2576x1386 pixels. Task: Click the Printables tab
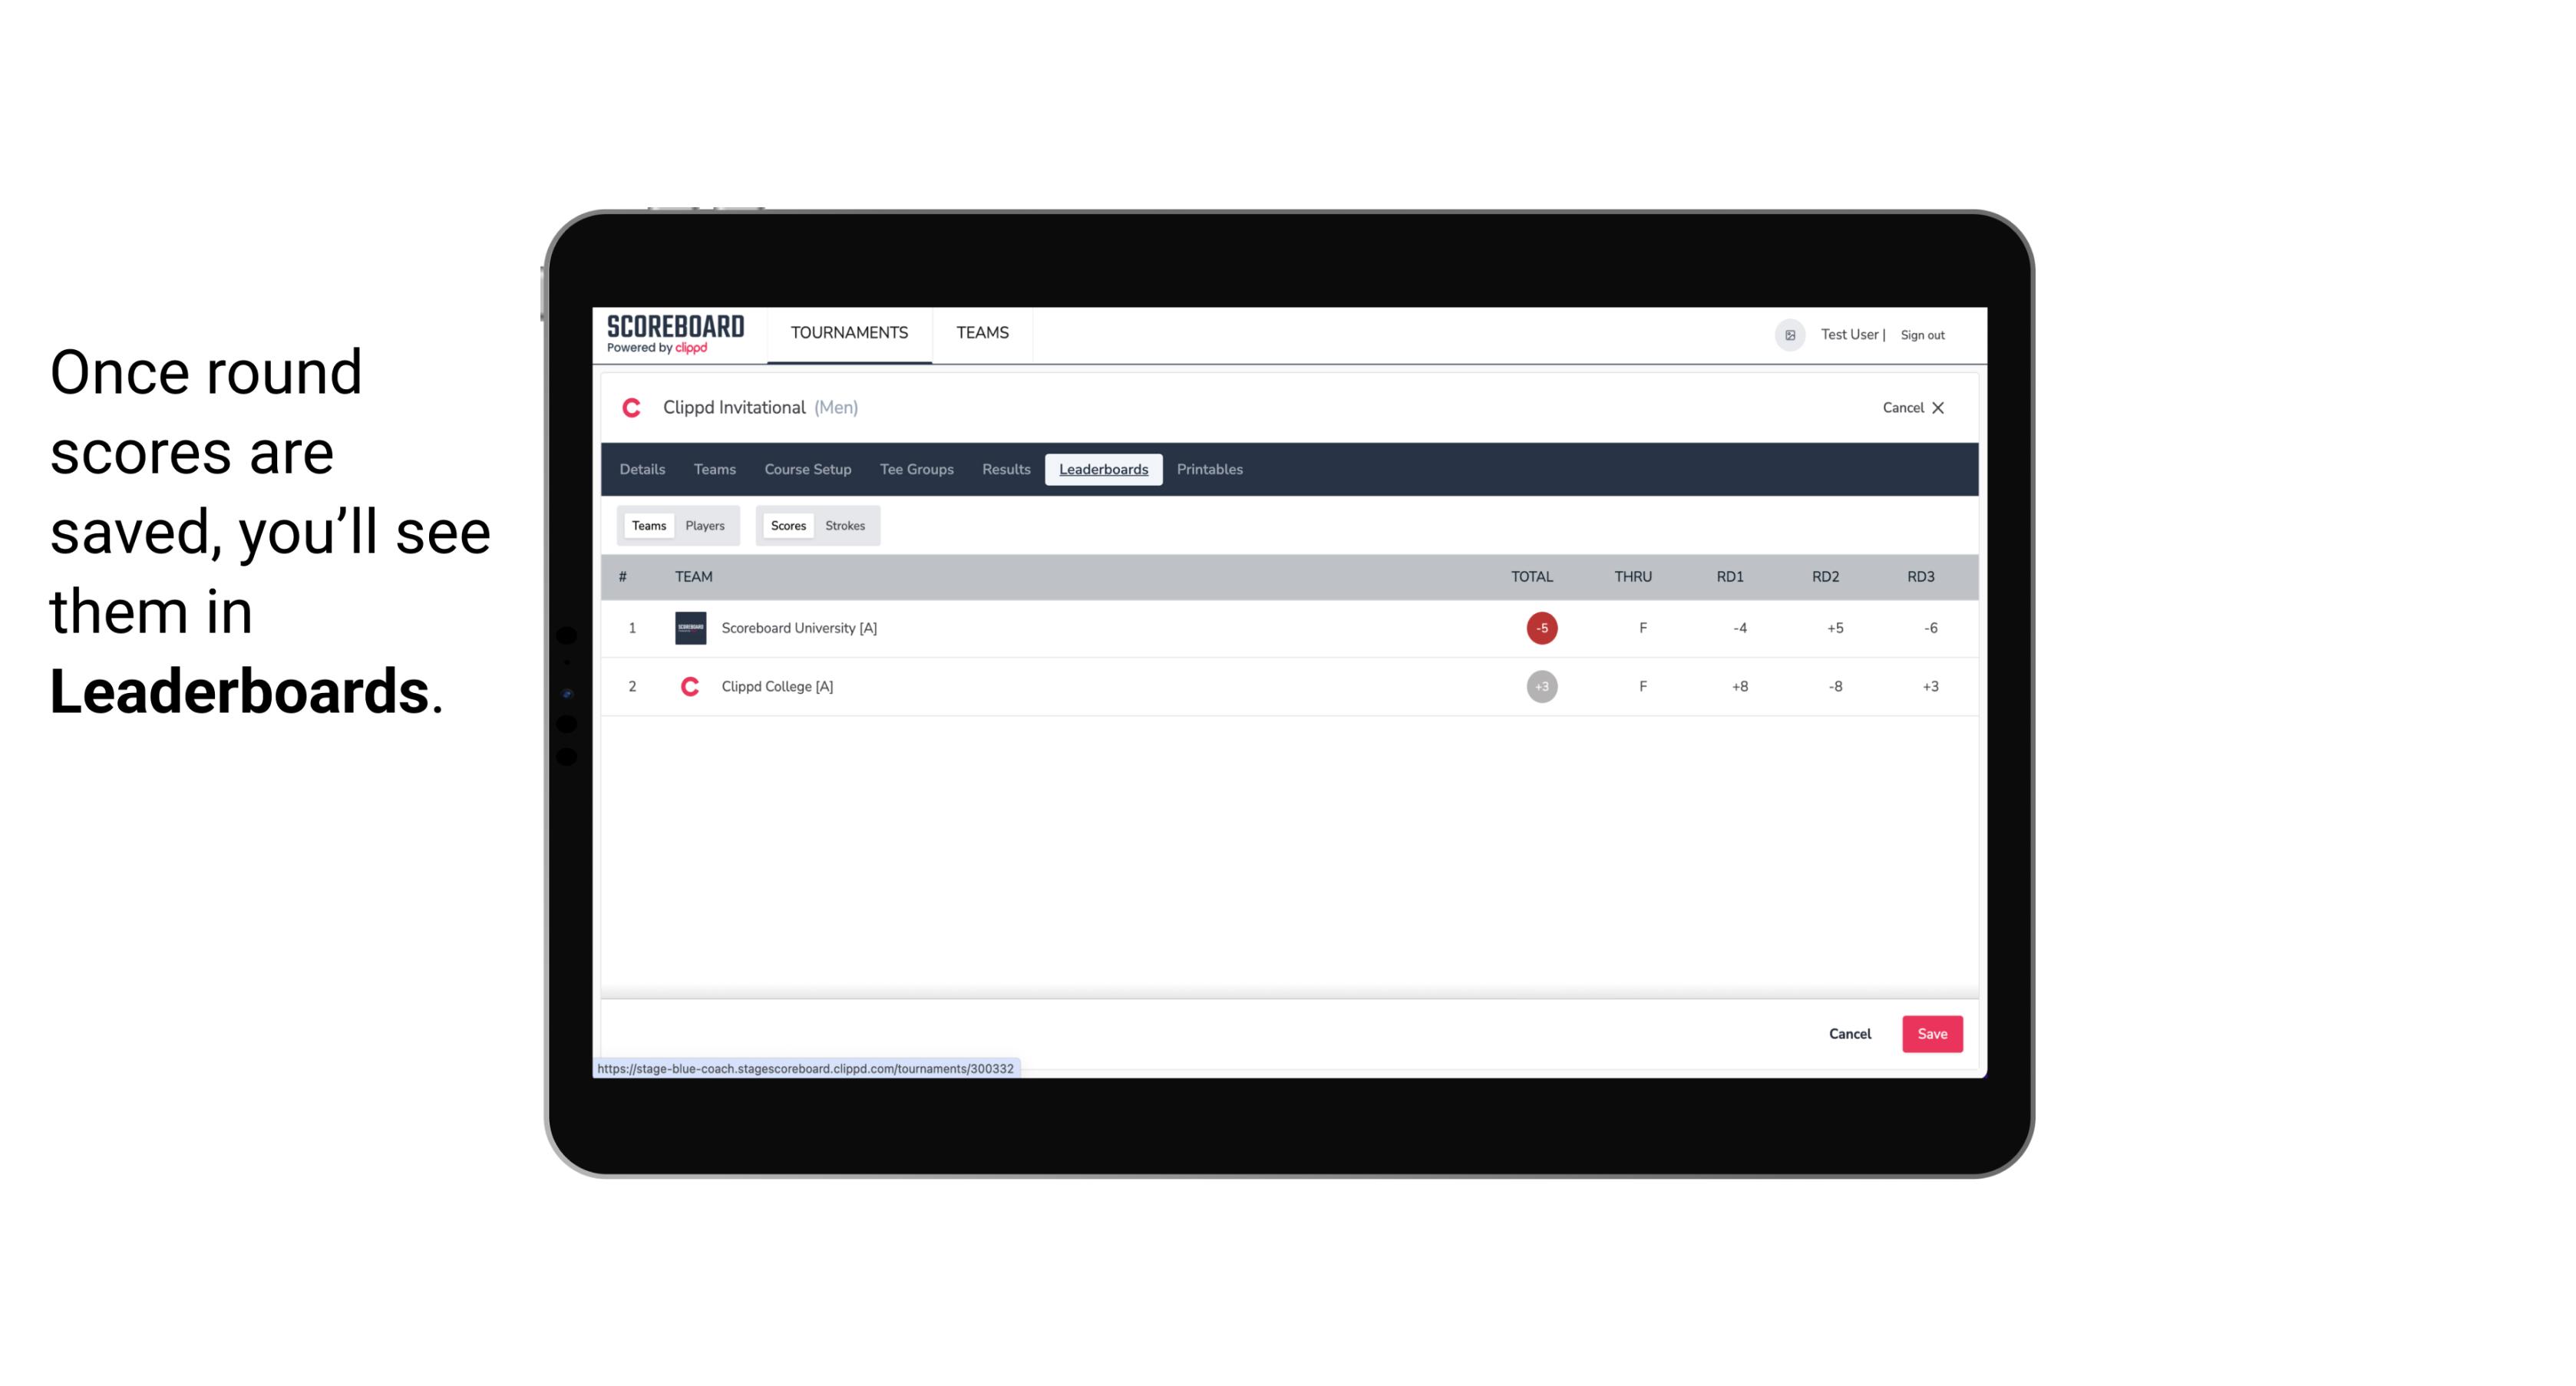pos(1210,470)
